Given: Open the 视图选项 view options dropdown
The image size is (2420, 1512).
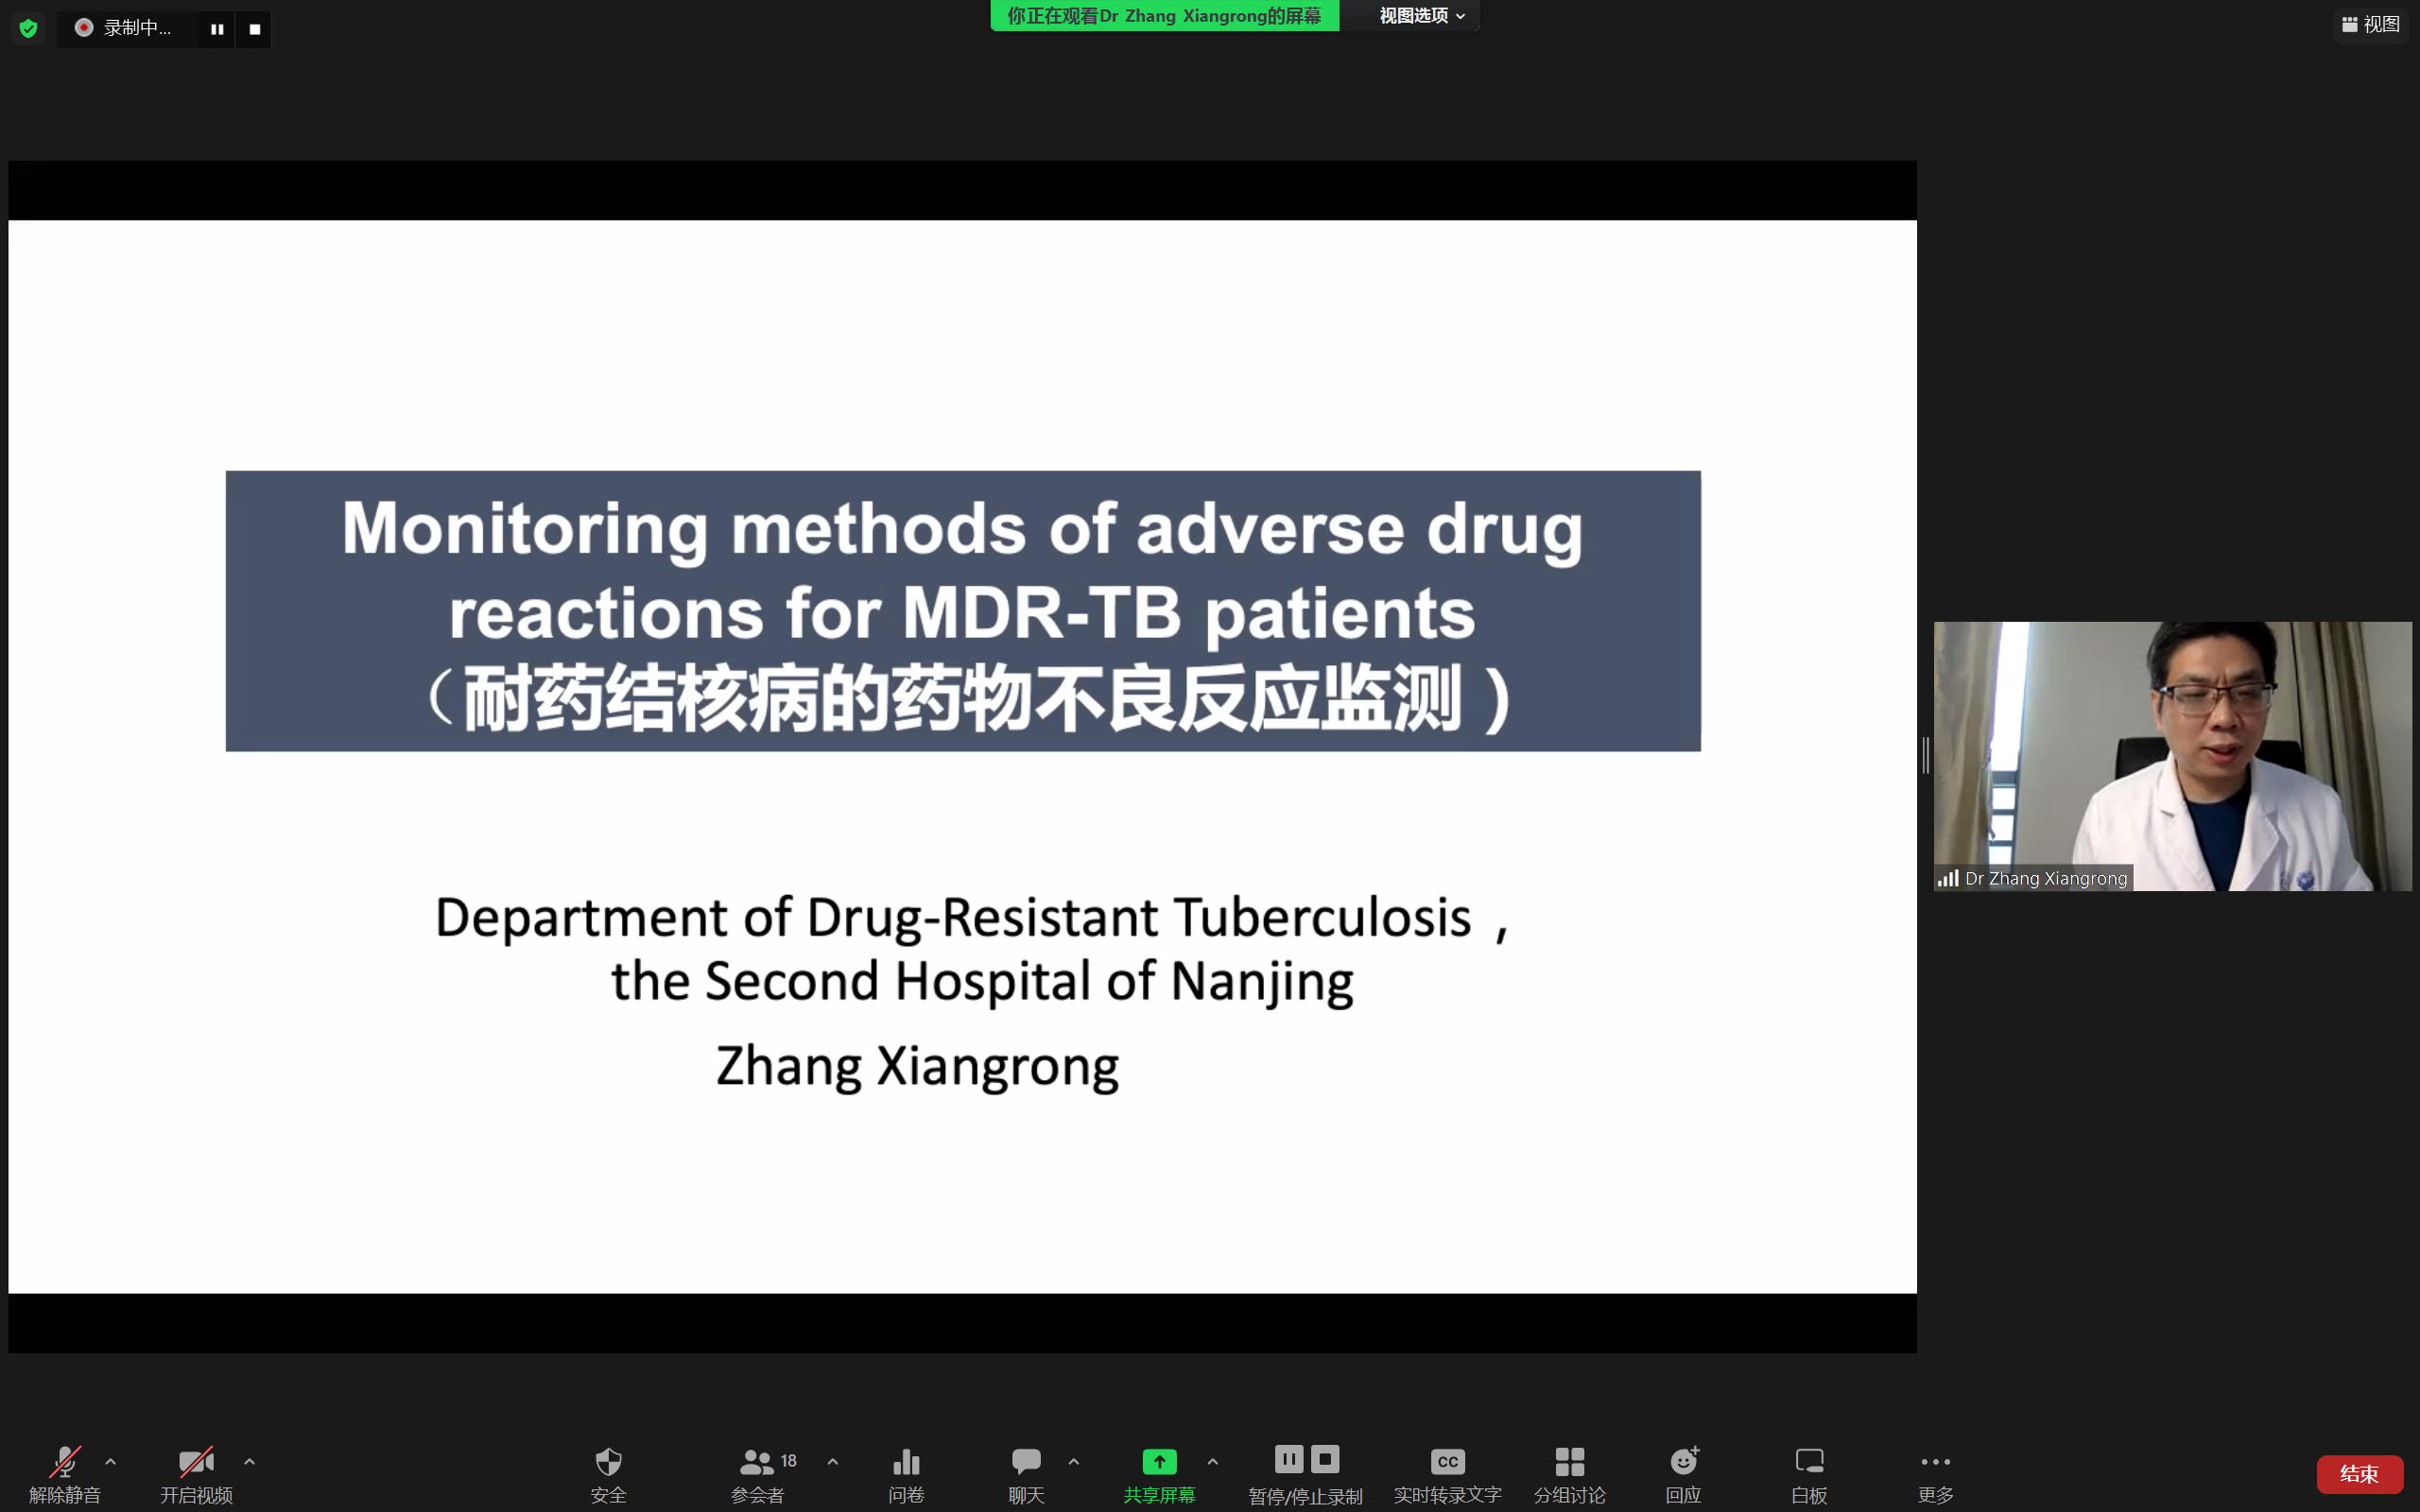Looking at the screenshot, I should point(1421,16).
